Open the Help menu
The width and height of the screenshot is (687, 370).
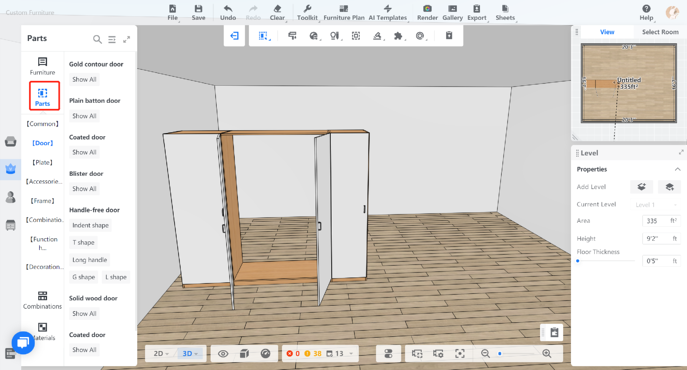point(646,13)
